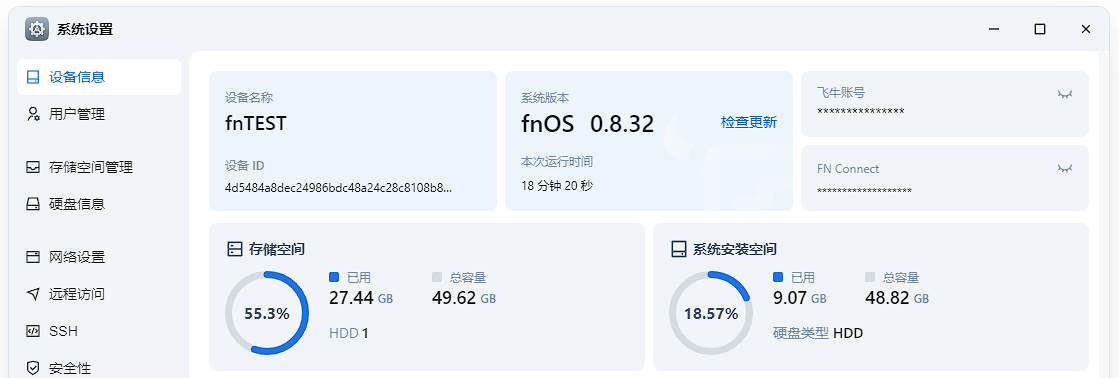Select the 设备信息 device icon in sidebar
The width and height of the screenshot is (1119, 378).
coord(32,77)
